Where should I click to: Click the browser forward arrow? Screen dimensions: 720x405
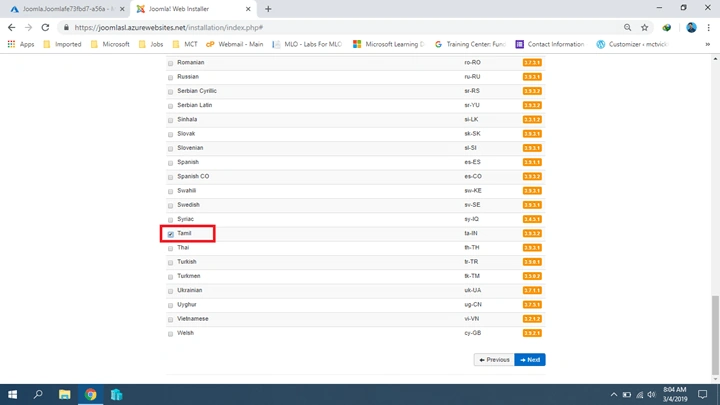pyautogui.click(x=28, y=28)
